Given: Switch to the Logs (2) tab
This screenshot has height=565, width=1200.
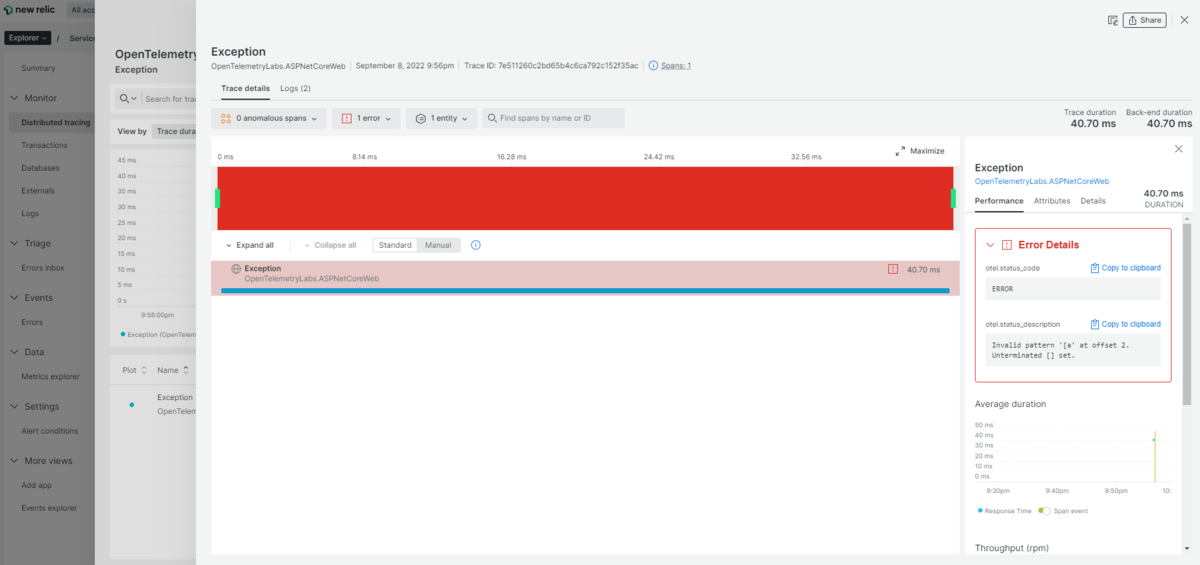Looking at the screenshot, I should pos(295,89).
